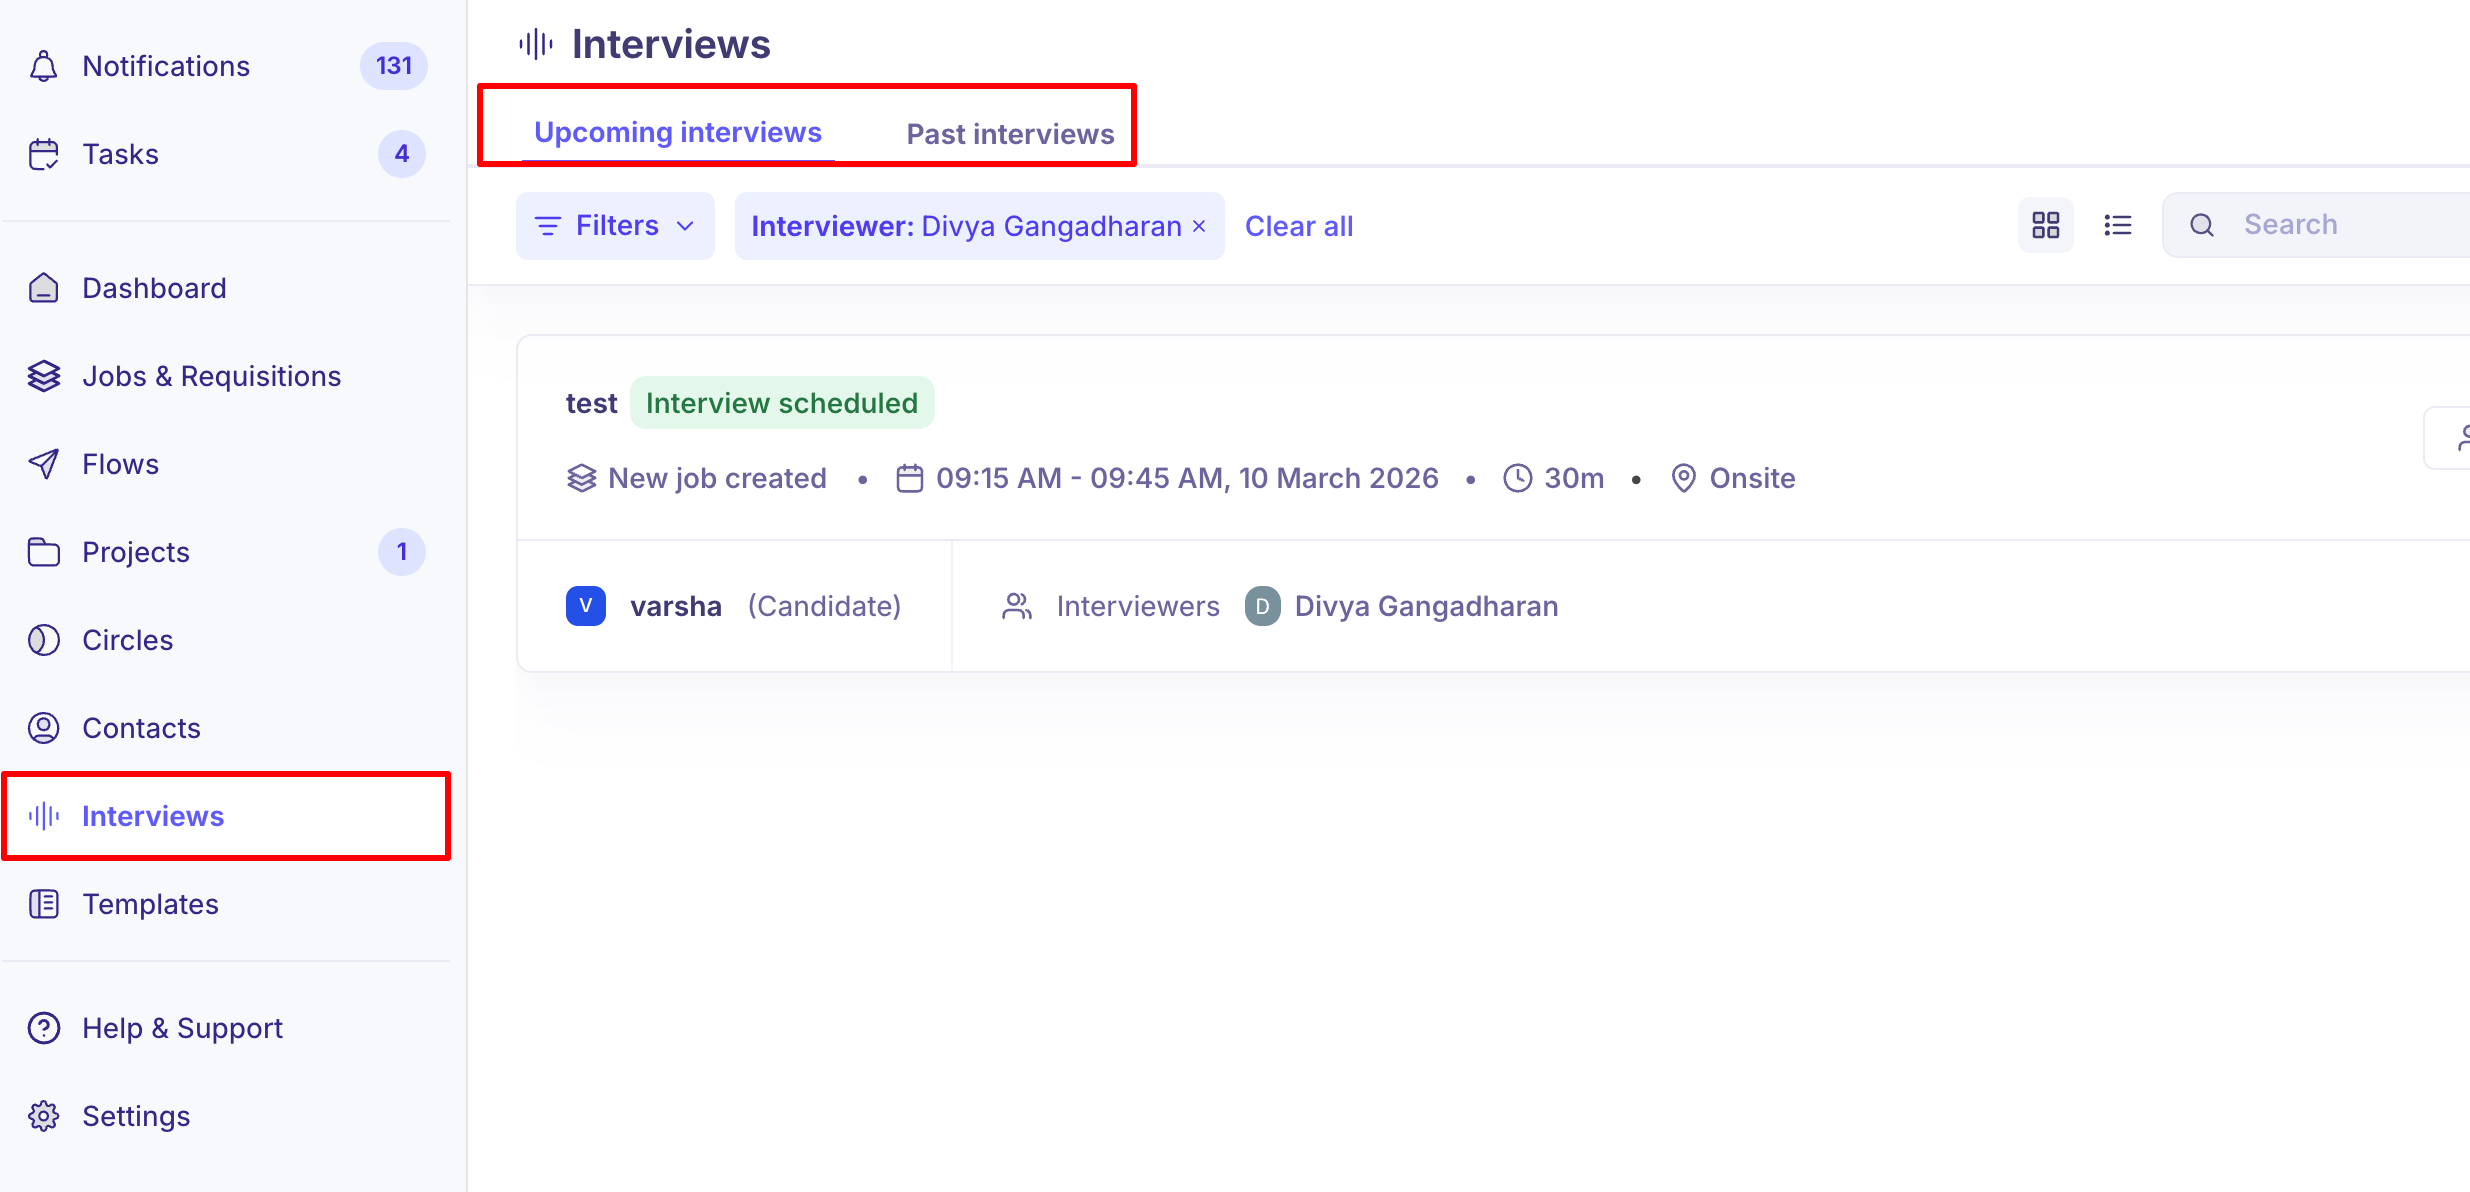This screenshot has height=1192, width=2470.
Task: Remove Divya Gangadharan interviewer filter chip
Action: coord(1199,227)
